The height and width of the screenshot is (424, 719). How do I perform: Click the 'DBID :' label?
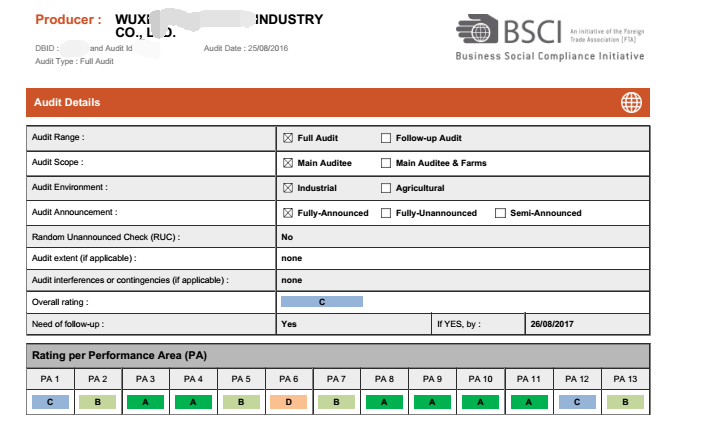47,48
